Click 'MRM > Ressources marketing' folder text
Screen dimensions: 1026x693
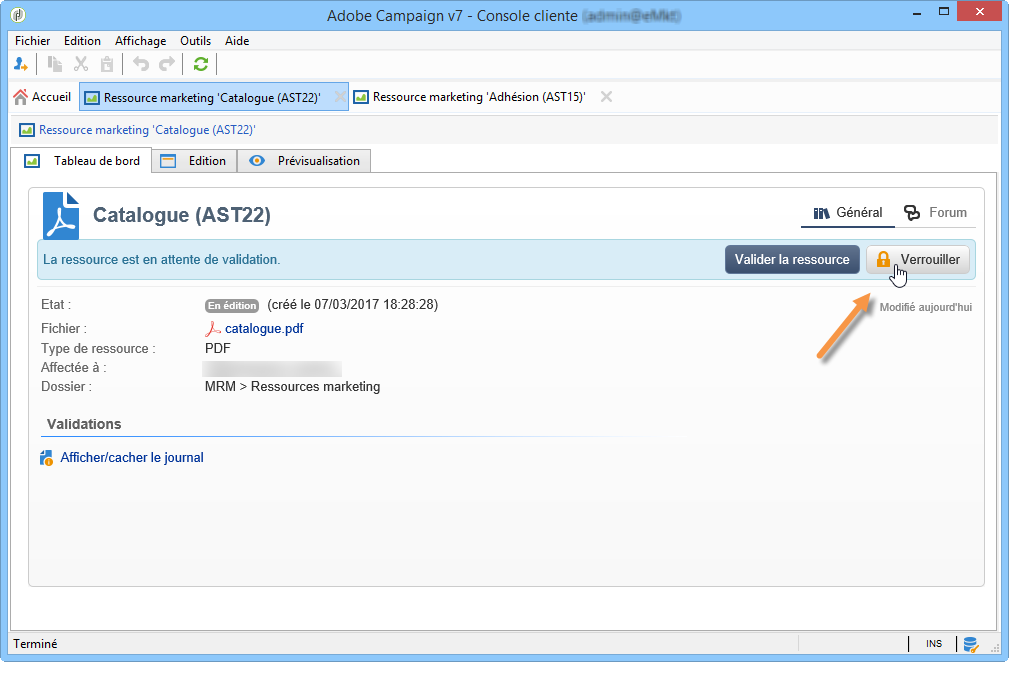click(x=292, y=387)
